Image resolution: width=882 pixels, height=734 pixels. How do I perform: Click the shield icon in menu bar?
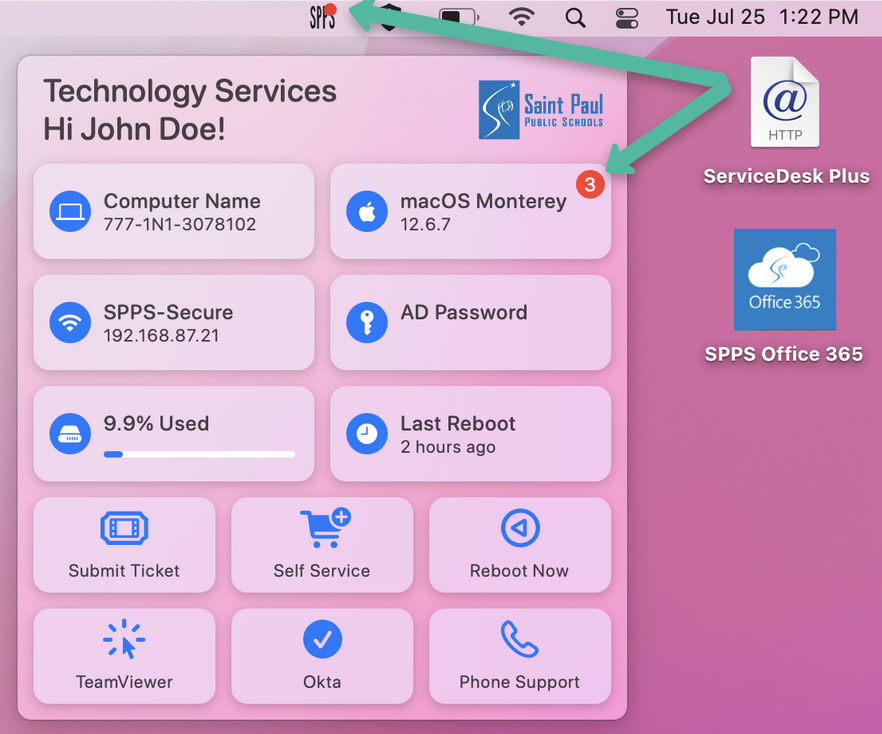[390, 18]
